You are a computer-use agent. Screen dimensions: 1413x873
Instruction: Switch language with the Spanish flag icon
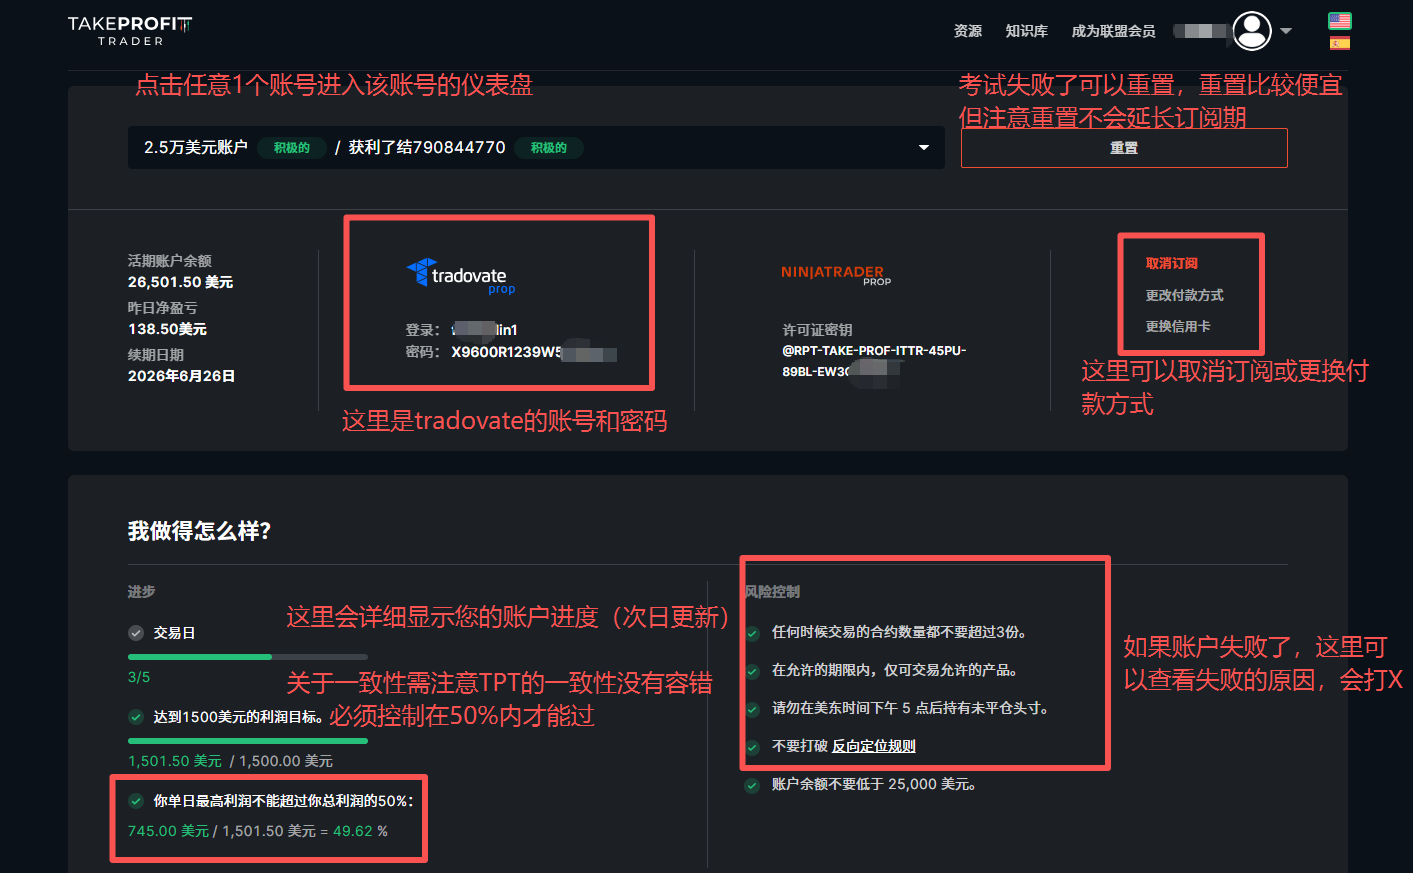click(1340, 43)
